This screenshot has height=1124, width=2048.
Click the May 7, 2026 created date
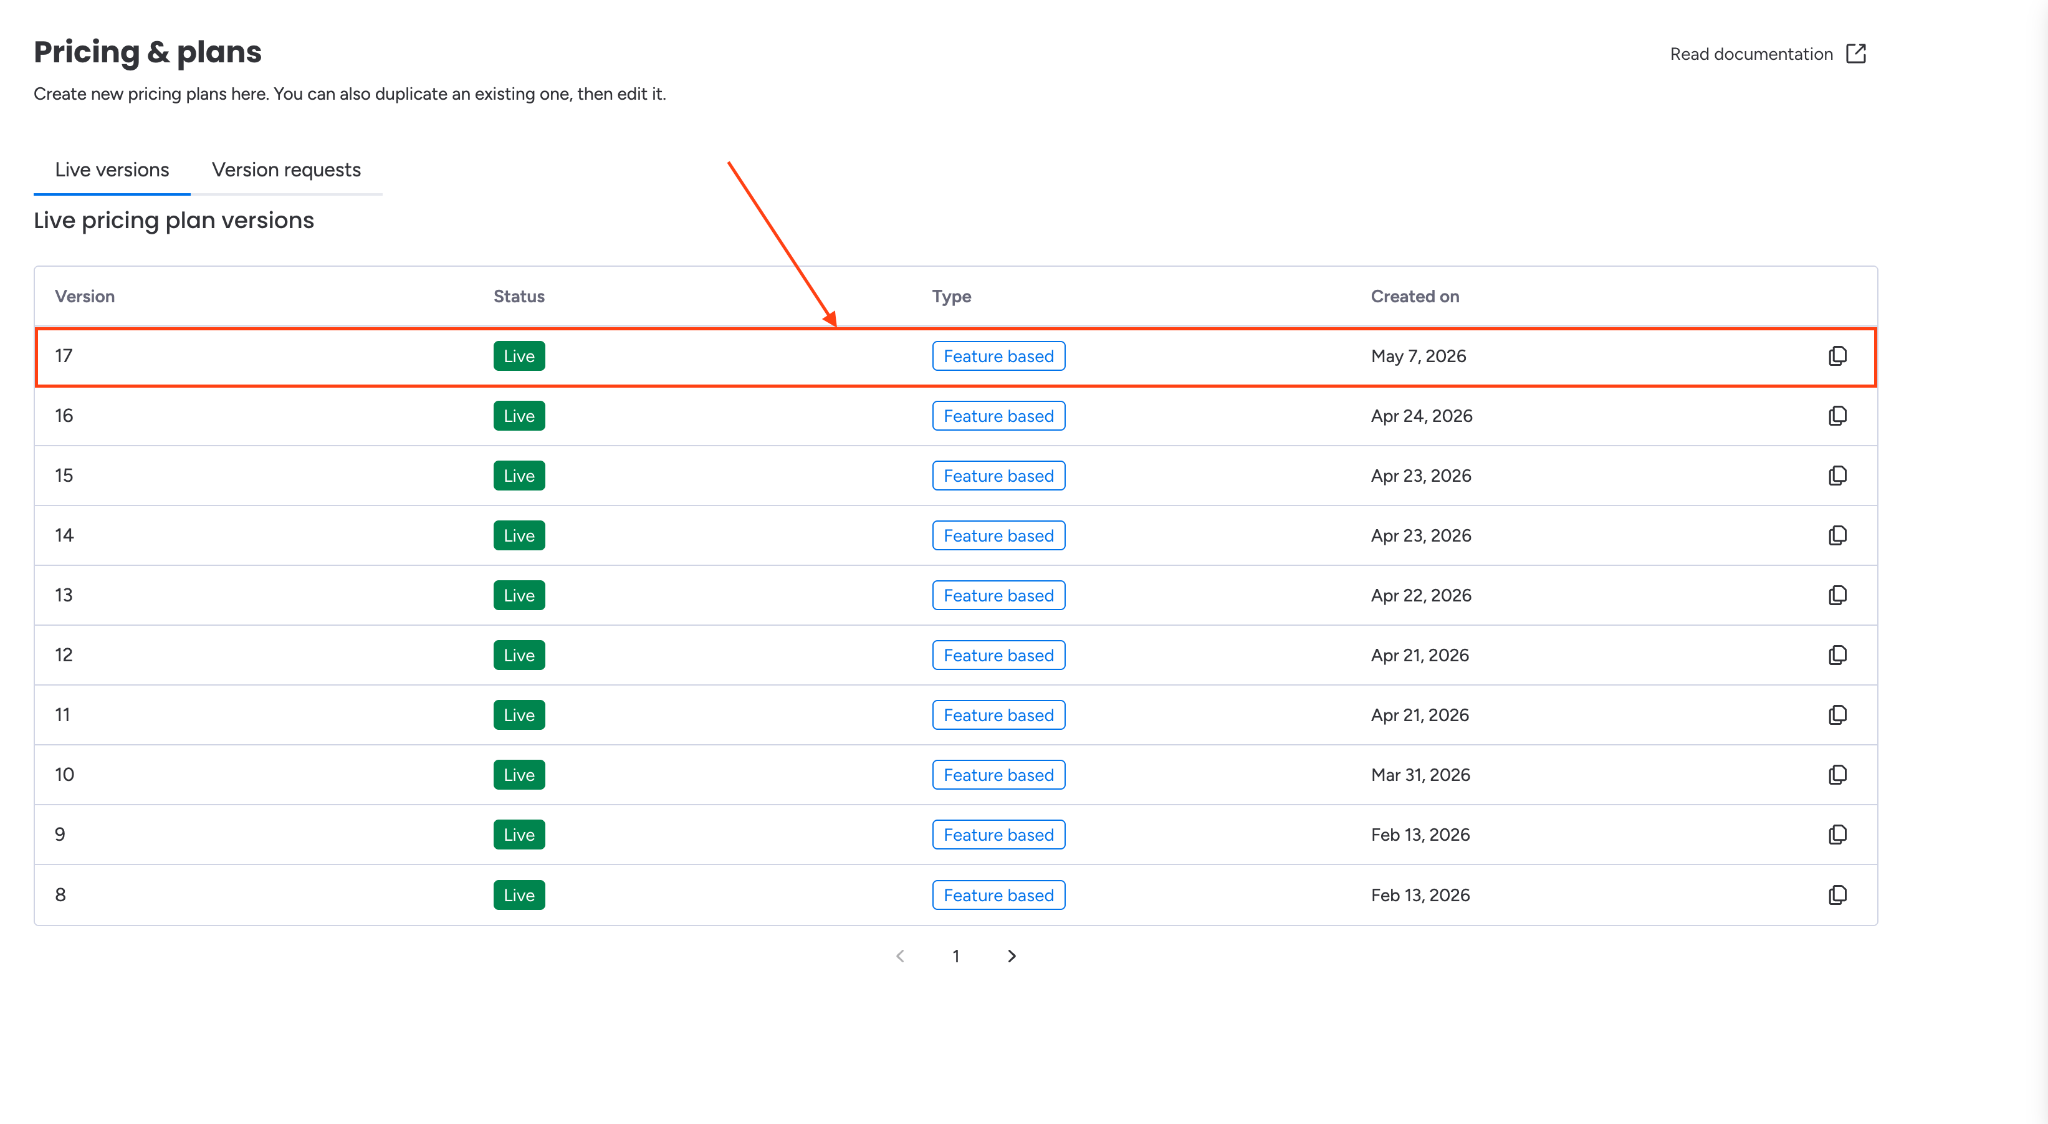click(x=1418, y=356)
